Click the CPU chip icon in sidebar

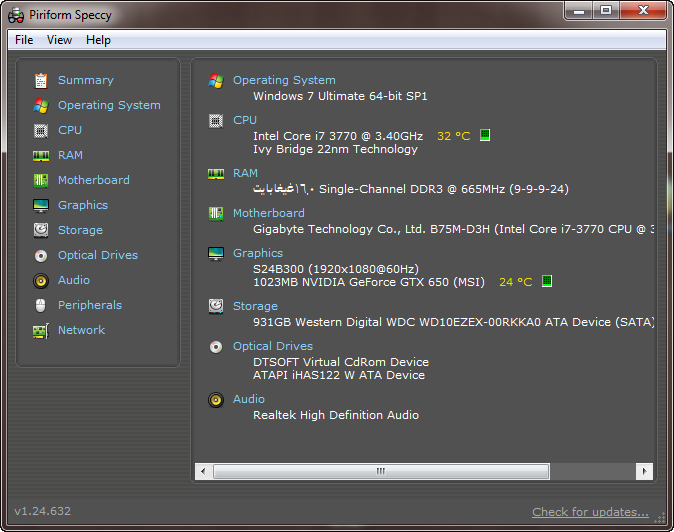pyautogui.click(x=41, y=131)
